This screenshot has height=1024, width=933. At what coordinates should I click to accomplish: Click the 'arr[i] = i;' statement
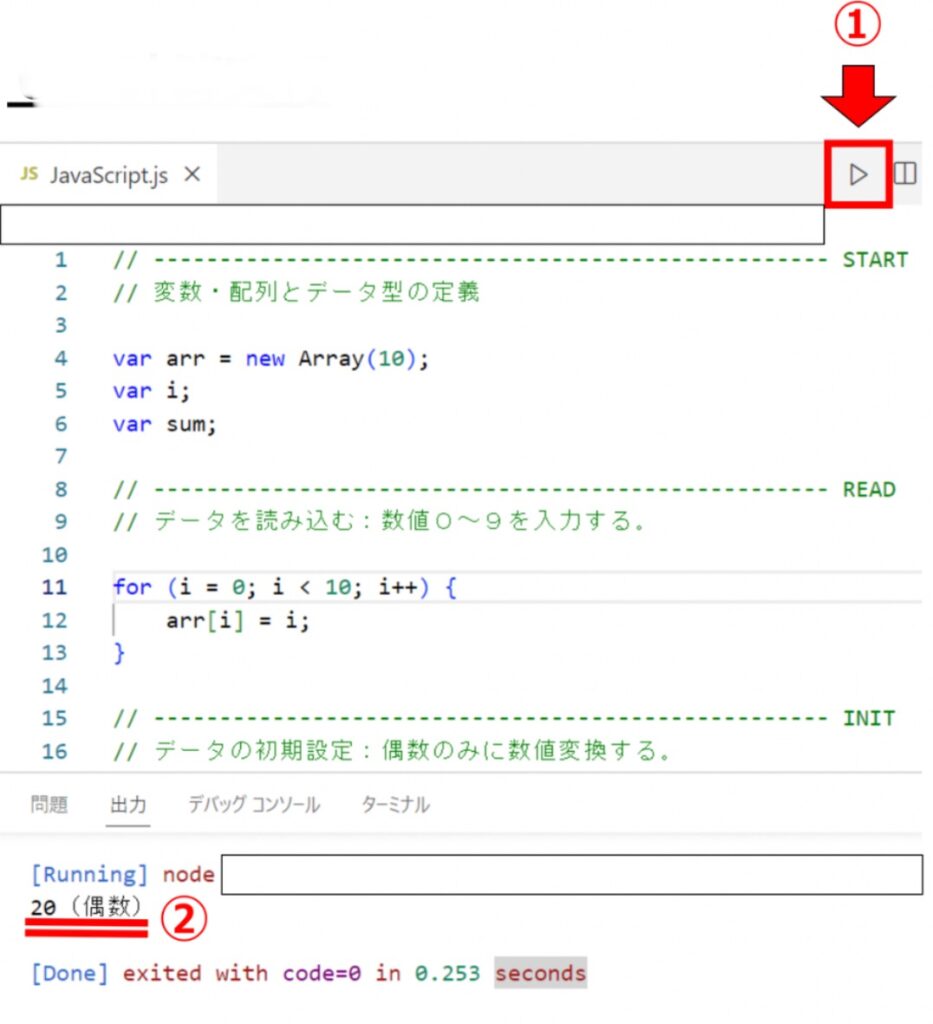[x=238, y=620]
